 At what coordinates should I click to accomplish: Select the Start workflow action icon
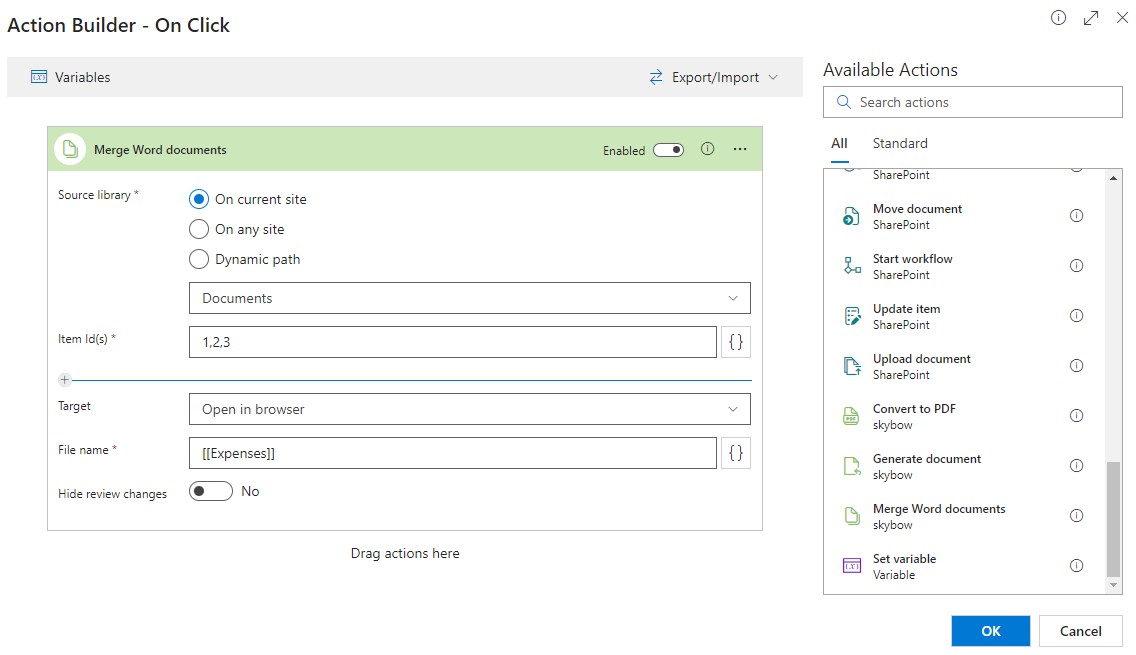[x=852, y=266]
